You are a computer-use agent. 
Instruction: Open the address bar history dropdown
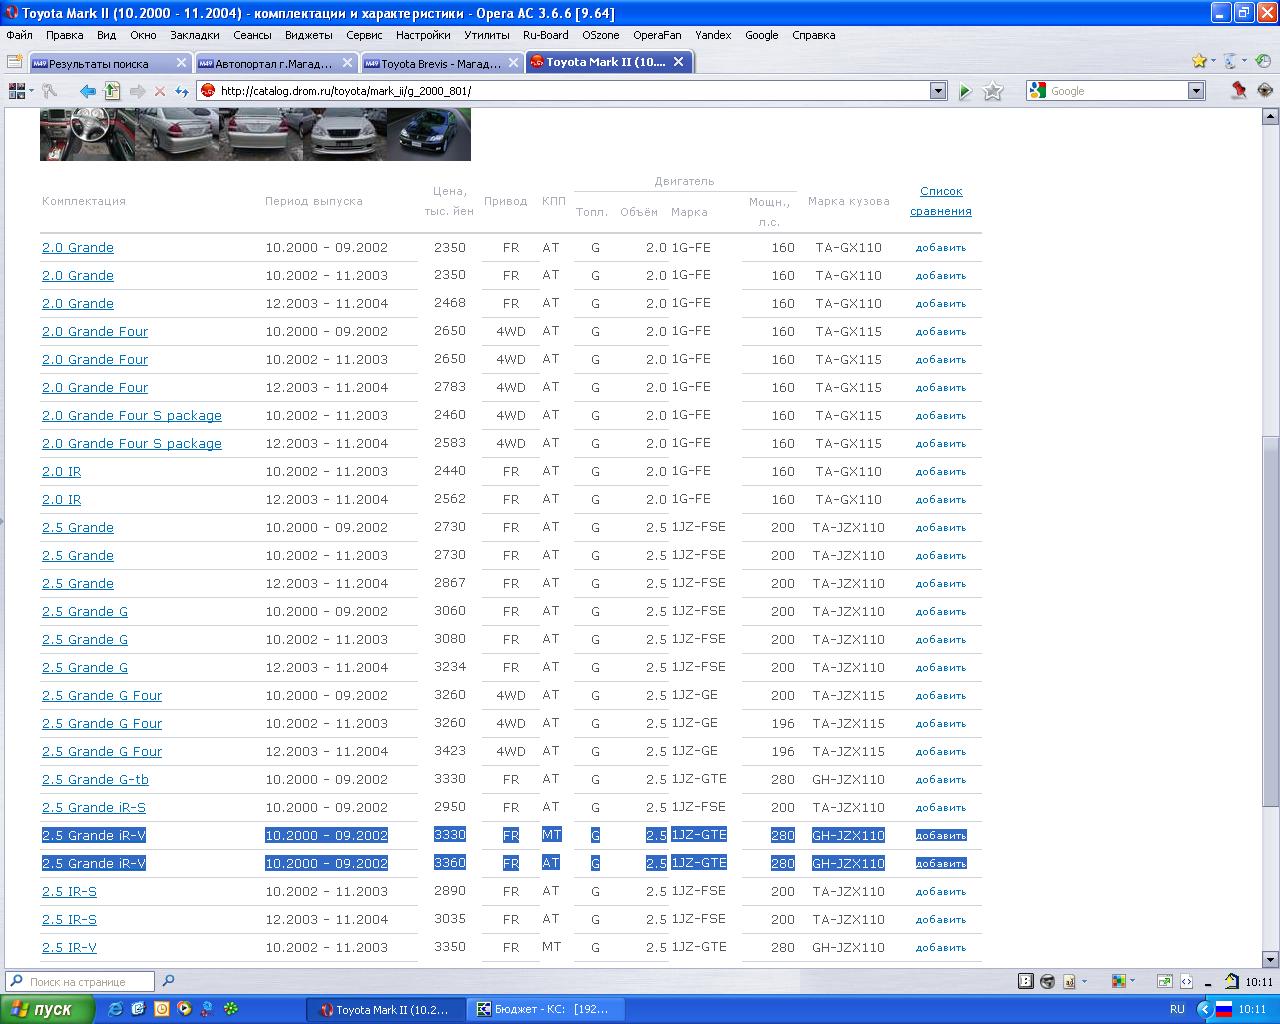tap(938, 91)
